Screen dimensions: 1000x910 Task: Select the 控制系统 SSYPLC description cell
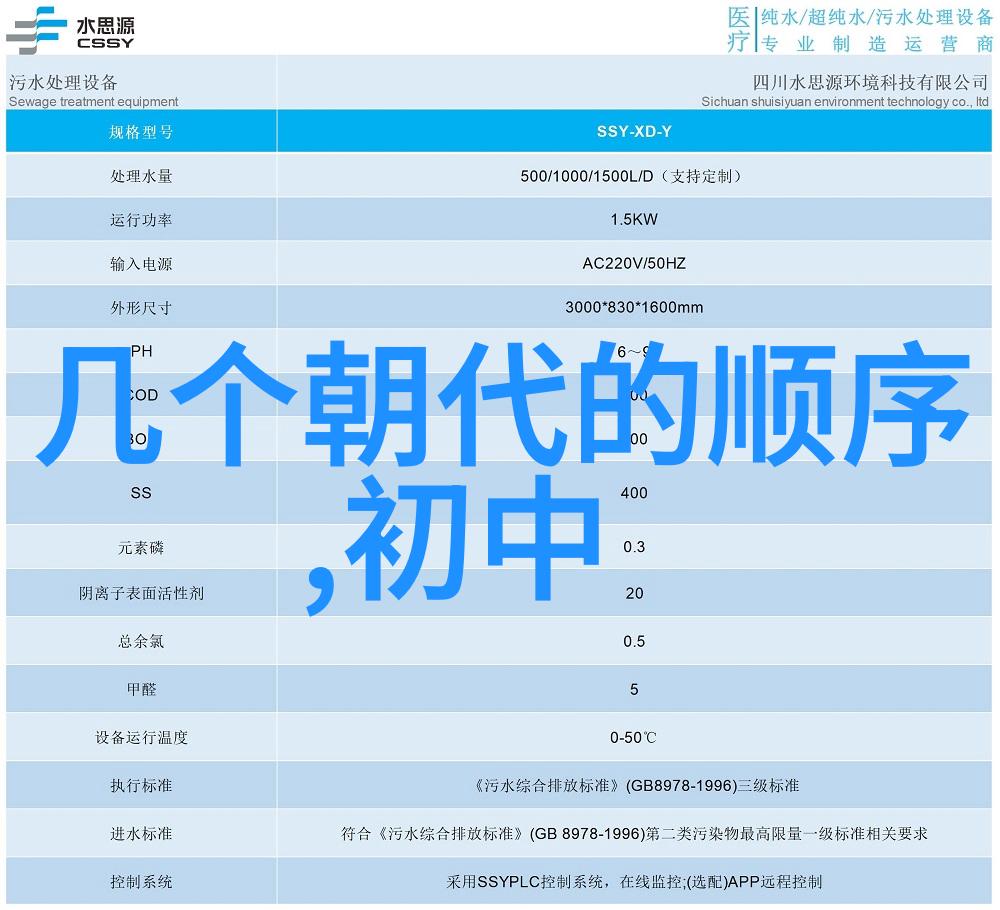point(634,882)
